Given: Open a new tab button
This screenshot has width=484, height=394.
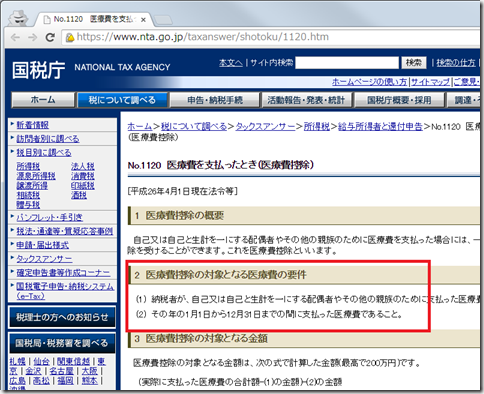Looking at the screenshot, I should pyautogui.click(x=163, y=20).
